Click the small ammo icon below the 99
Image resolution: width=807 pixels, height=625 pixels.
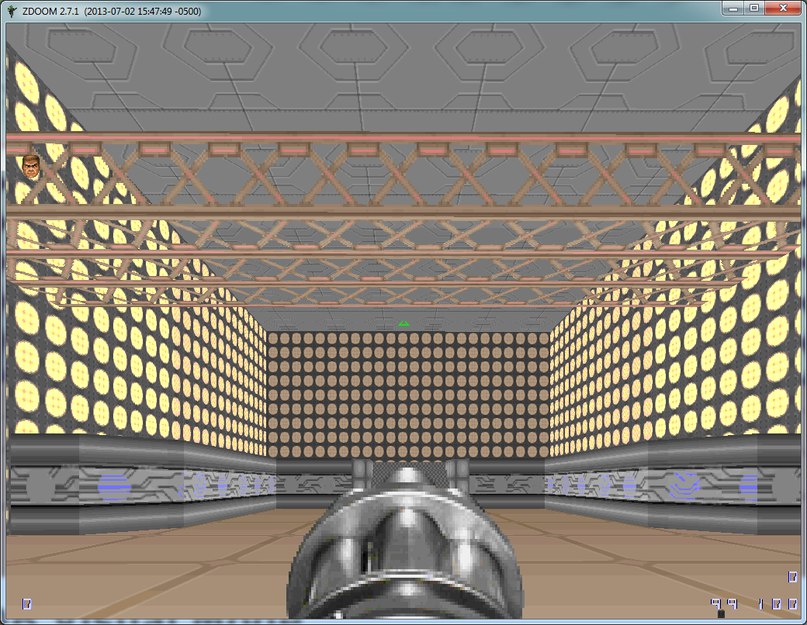click(x=721, y=614)
